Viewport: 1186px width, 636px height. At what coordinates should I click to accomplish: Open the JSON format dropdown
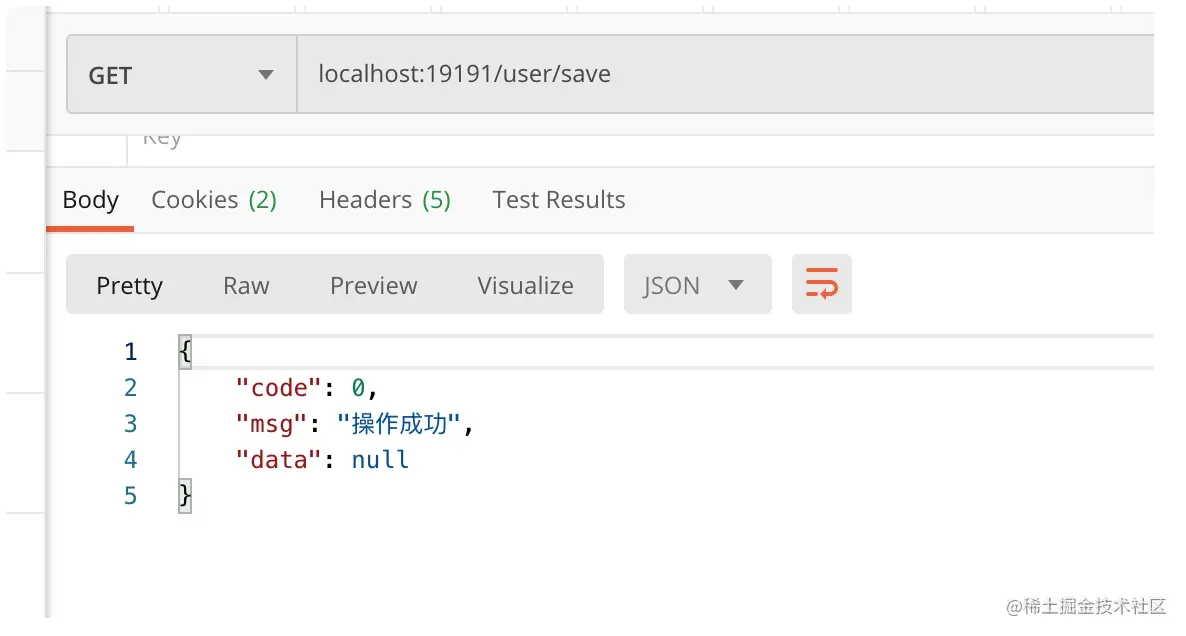697,284
